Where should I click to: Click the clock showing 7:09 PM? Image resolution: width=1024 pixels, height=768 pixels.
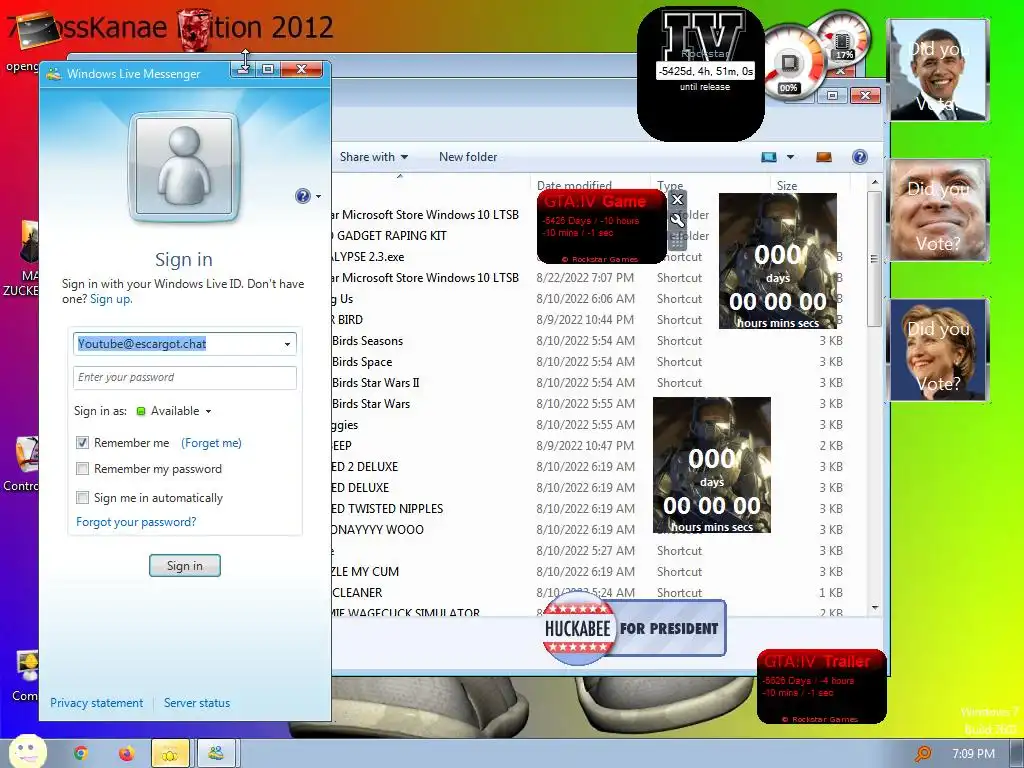click(x=973, y=754)
